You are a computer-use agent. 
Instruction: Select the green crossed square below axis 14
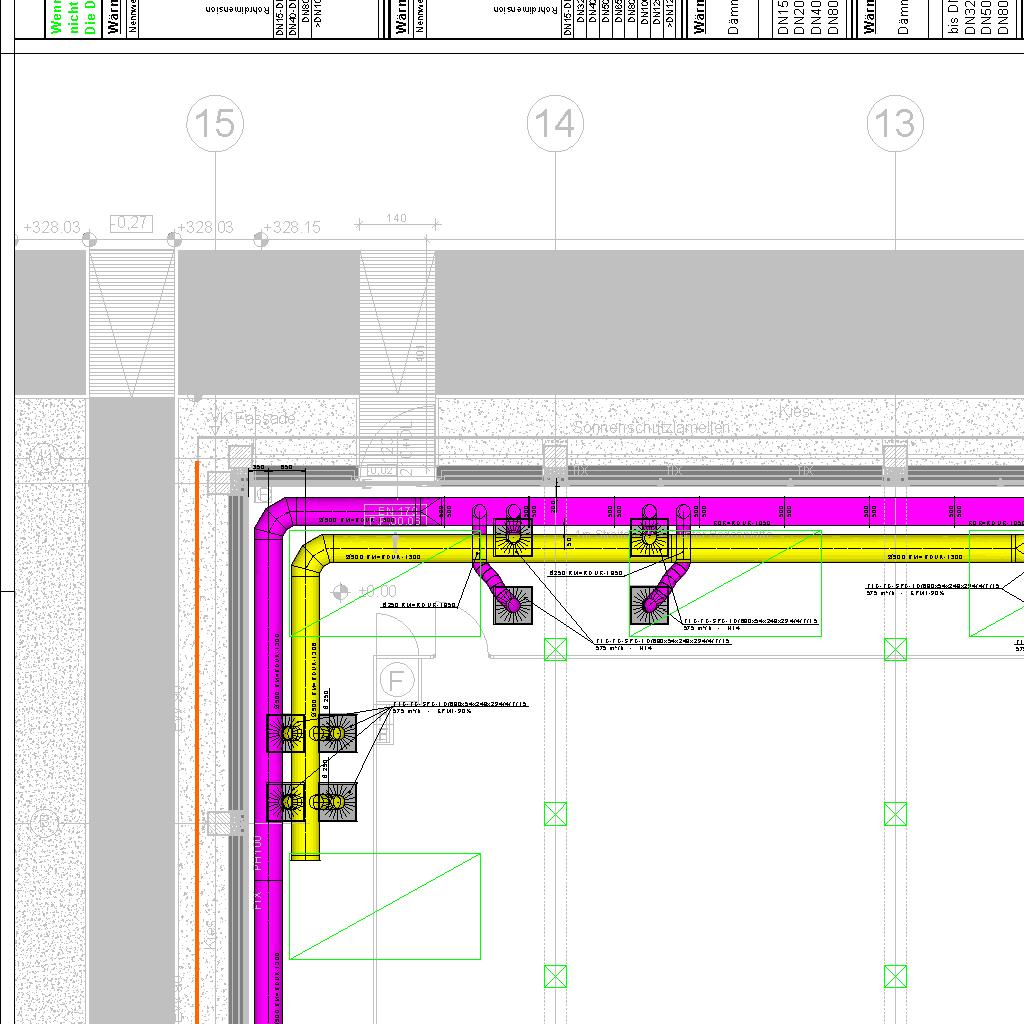click(x=555, y=649)
